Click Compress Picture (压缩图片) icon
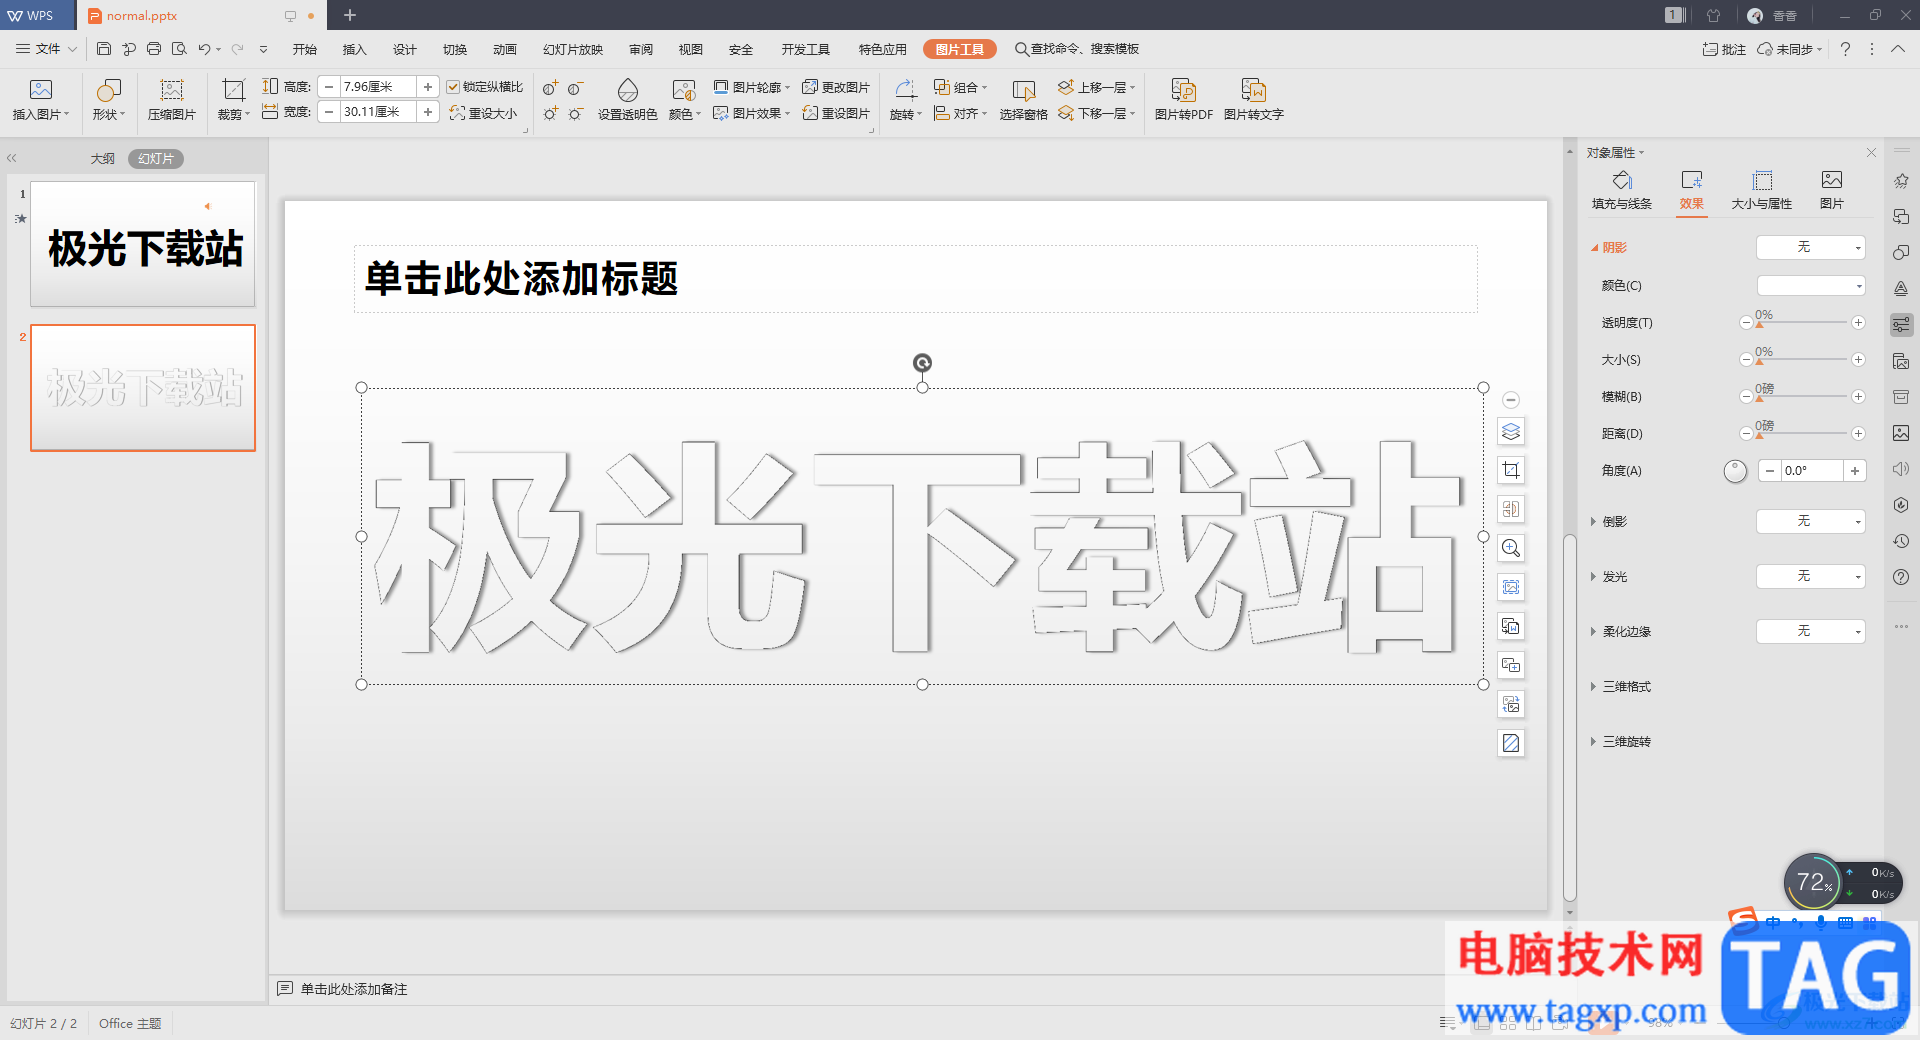The image size is (1920, 1040). 172,90
